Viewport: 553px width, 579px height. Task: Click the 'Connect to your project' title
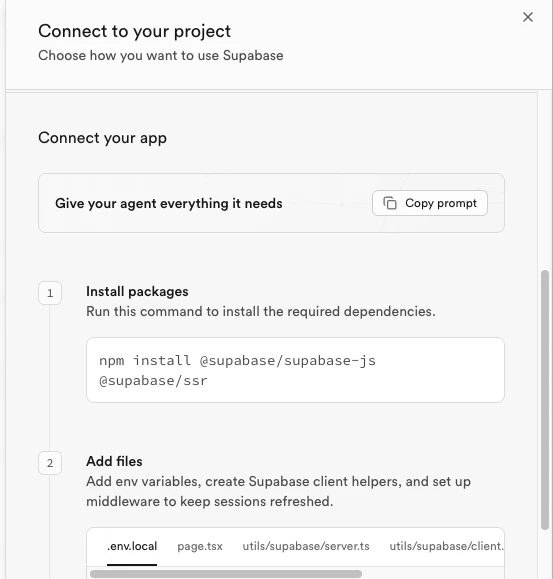134,31
